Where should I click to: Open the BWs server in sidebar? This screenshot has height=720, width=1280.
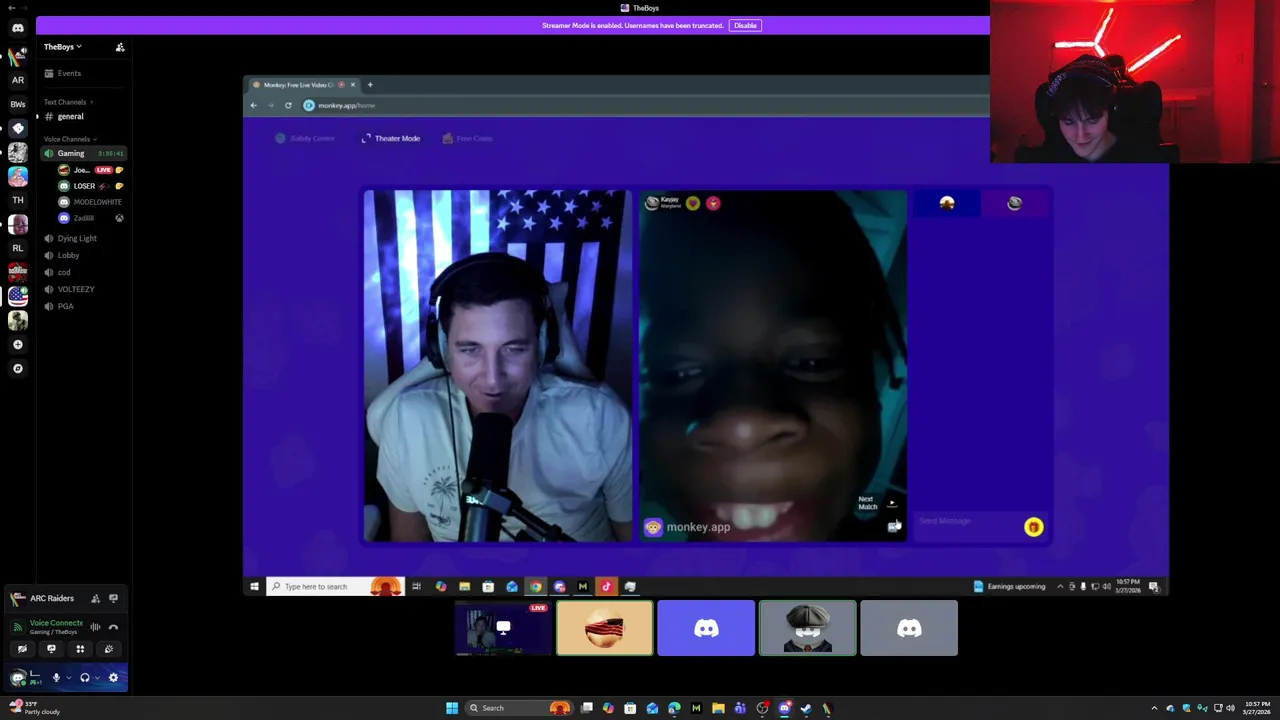17,104
